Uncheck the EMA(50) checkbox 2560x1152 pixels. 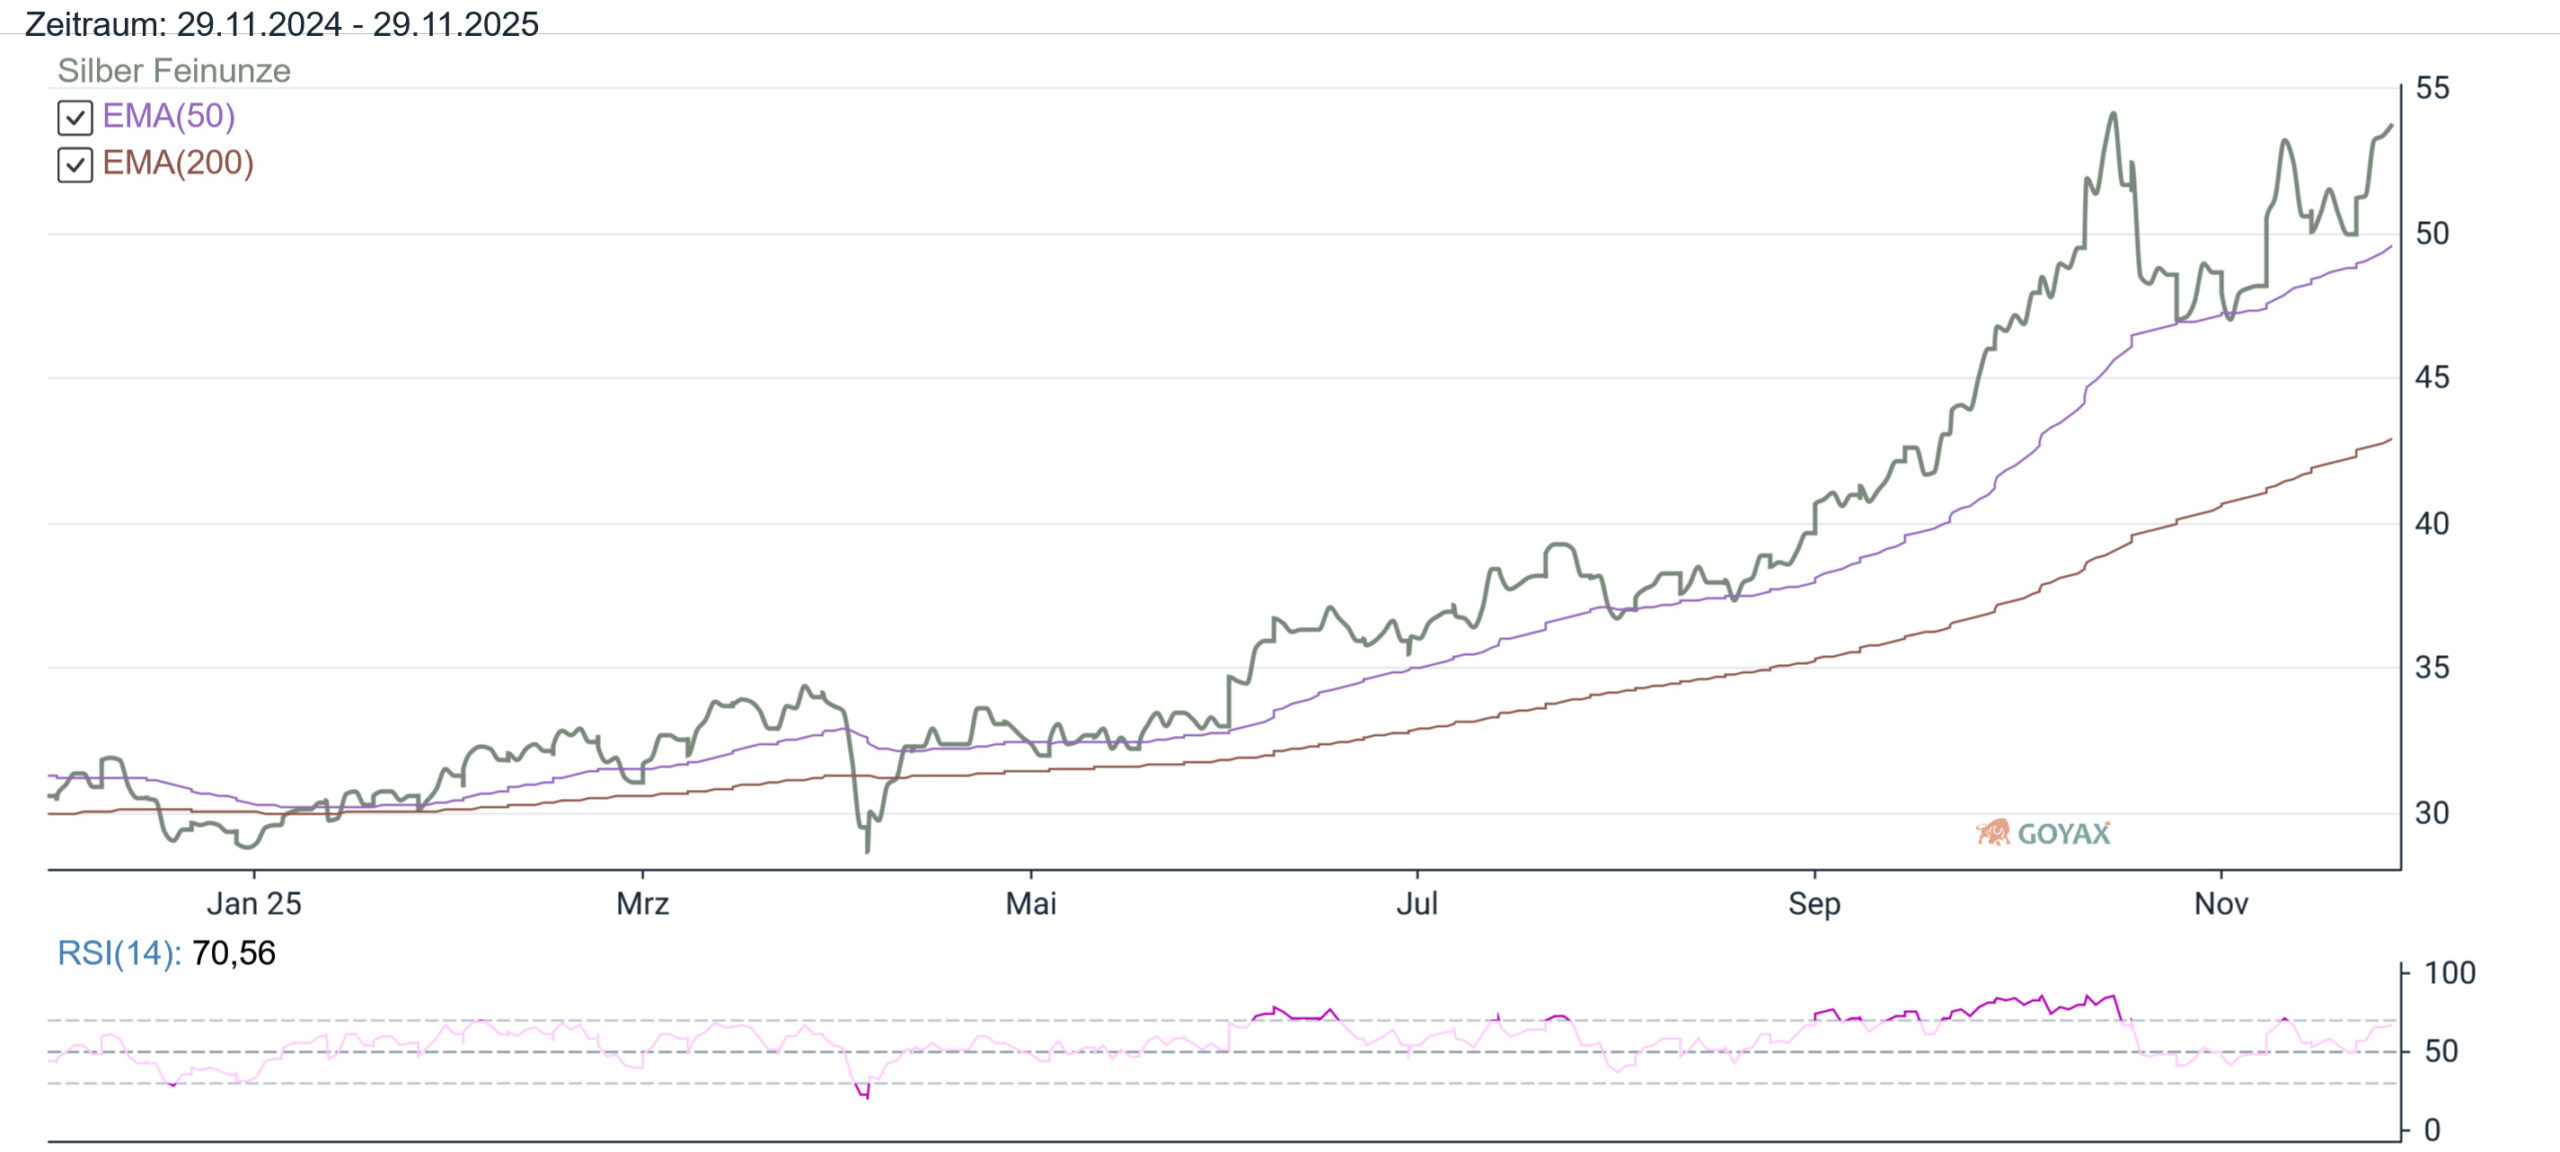(75, 118)
